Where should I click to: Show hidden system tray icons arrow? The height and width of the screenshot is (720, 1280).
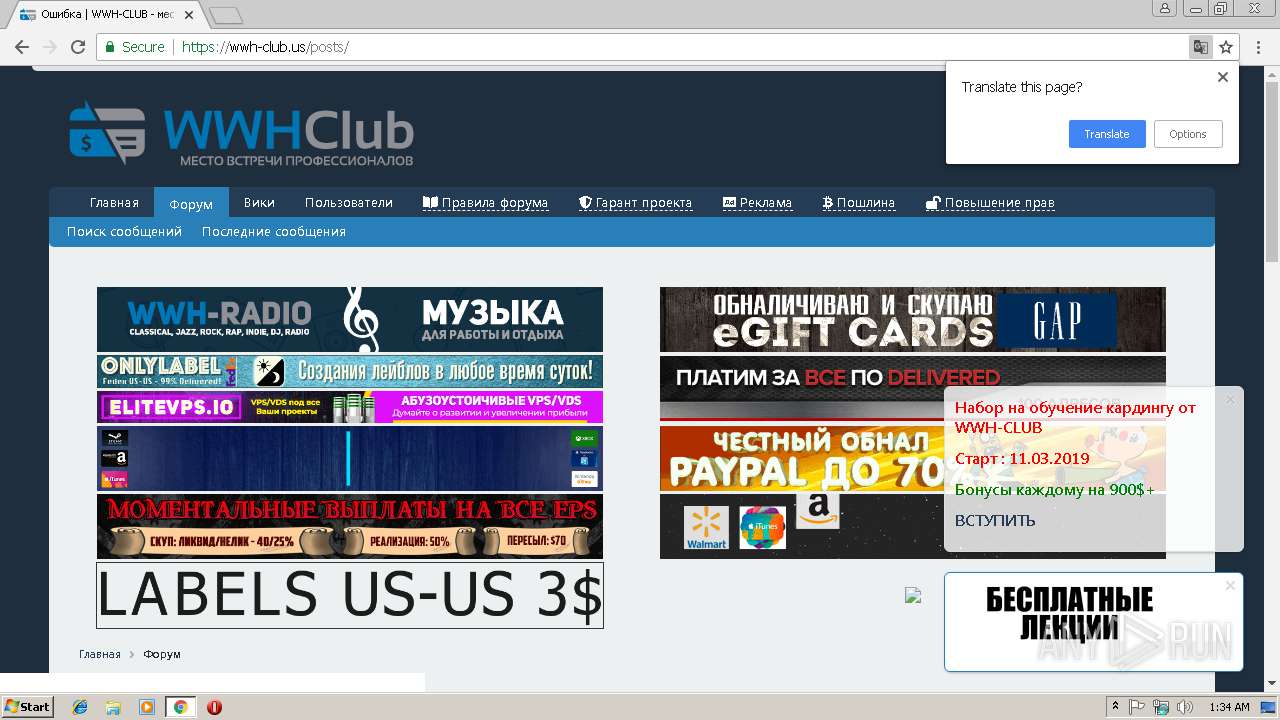1116,707
